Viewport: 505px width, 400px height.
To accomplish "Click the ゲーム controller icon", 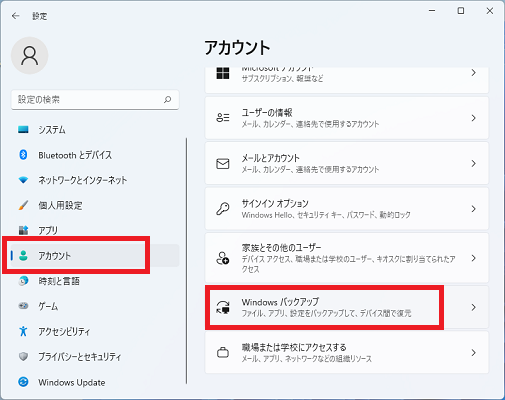I will tap(23, 306).
